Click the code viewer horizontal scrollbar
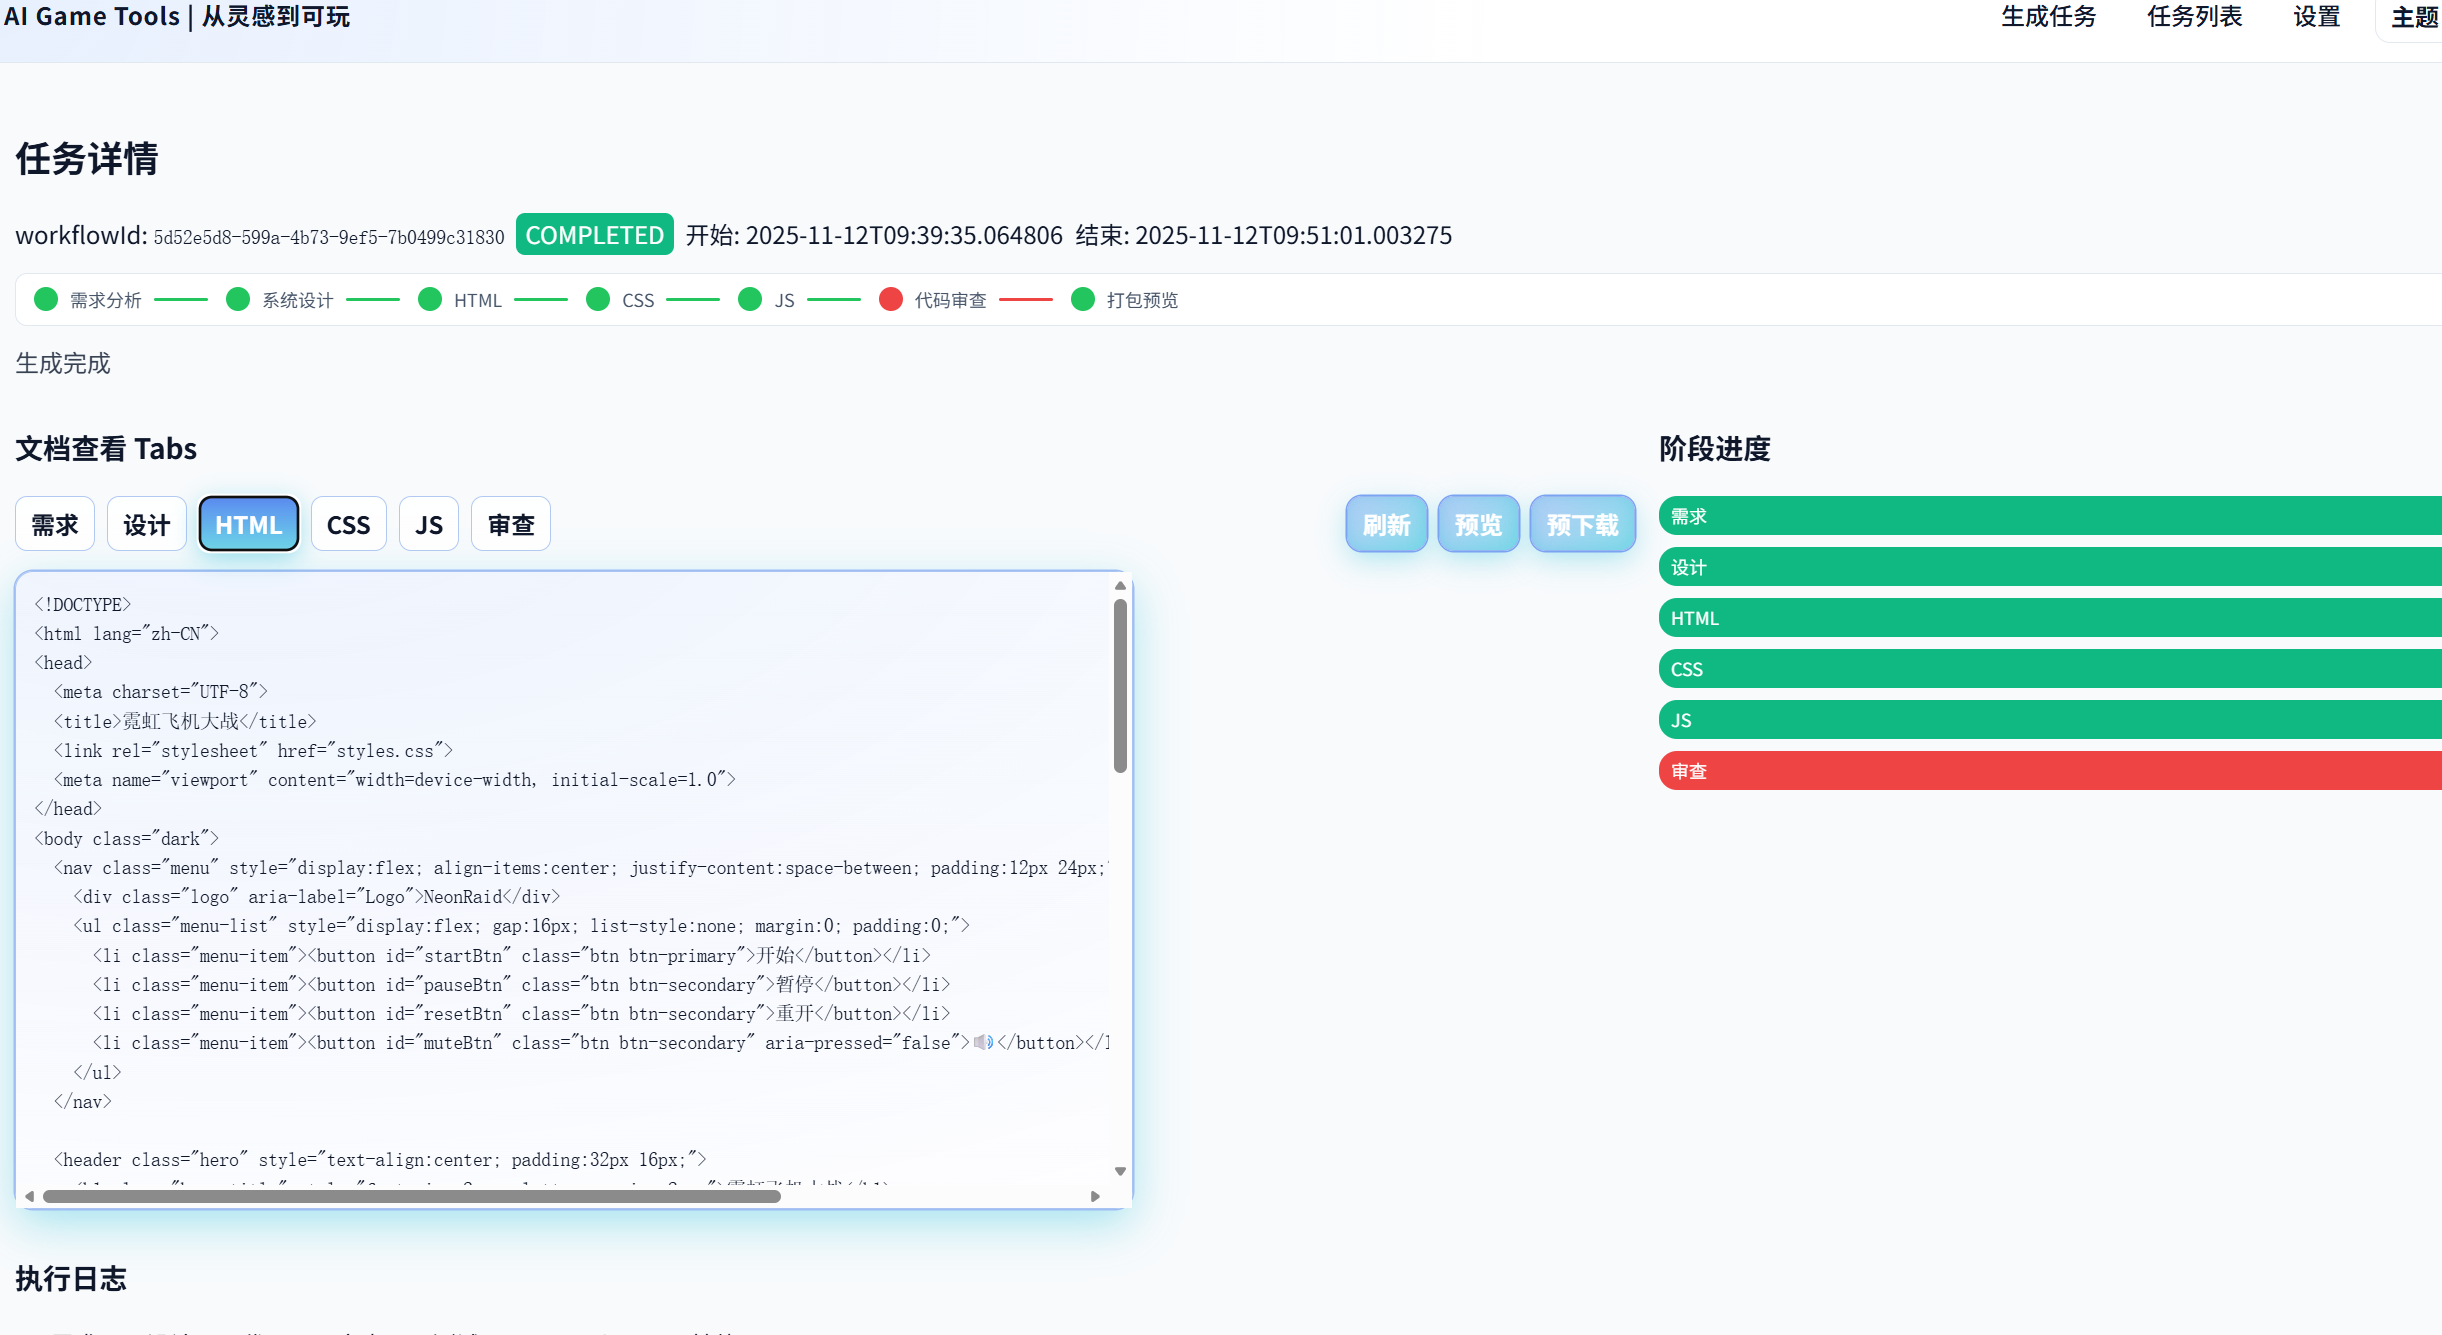The image size is (2442, 1335). 412,1196
